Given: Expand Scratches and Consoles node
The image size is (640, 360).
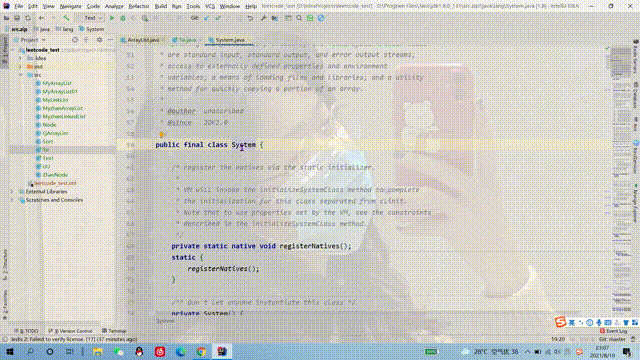Looking at the screenshot, I should pos(12,200).
